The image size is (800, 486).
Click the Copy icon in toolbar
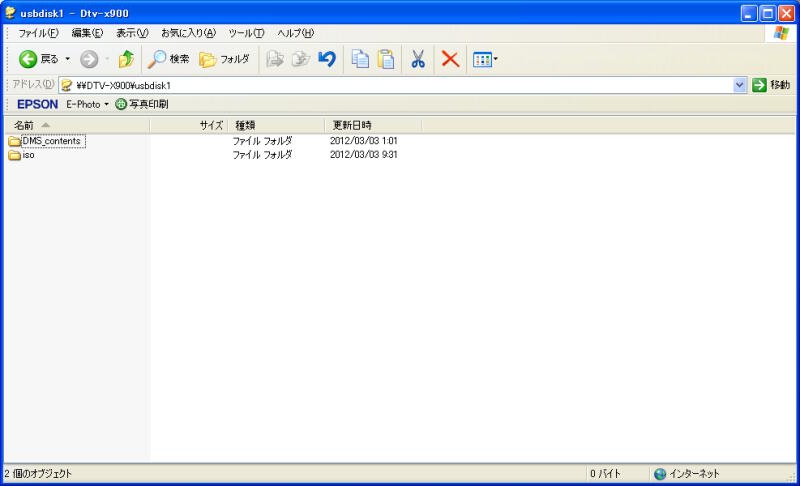pos(360,60)
